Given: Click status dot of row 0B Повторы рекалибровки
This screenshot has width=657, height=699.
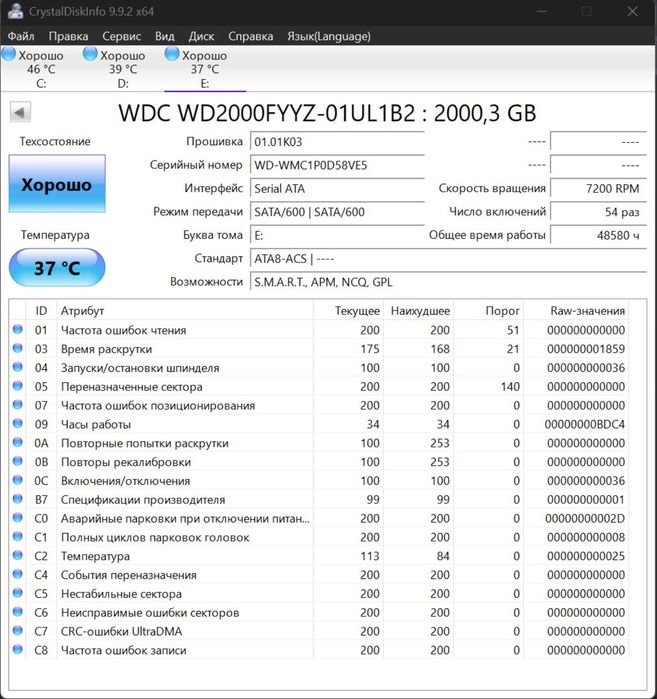Looking at the screenshot, I should click(17, 461).
